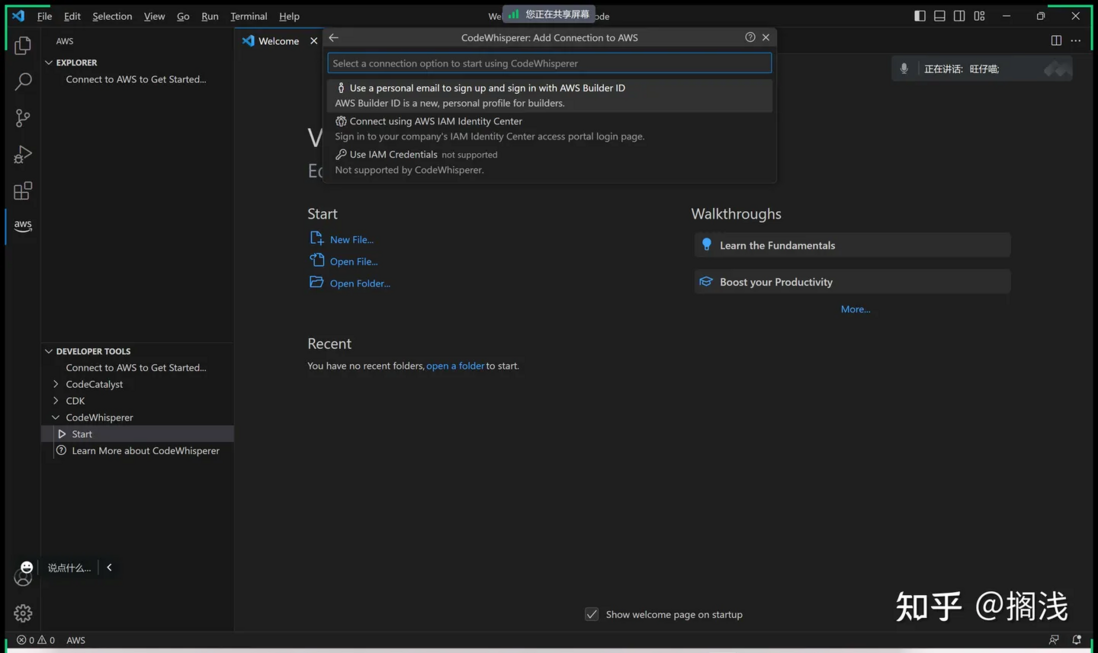Click the screen sharing indicator at top
Screen dimensions: 1098x653
549,14
